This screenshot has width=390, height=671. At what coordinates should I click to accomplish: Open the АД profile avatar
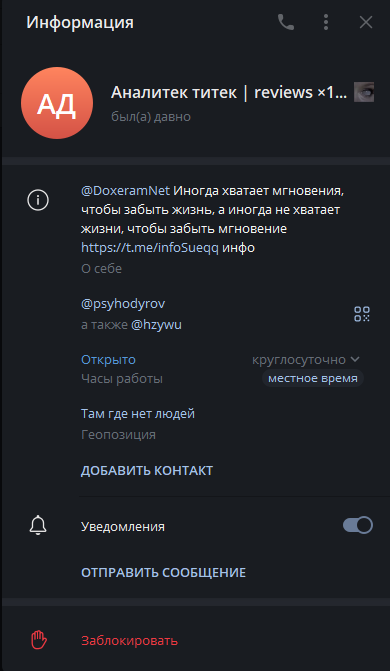(x=57, y=103)
